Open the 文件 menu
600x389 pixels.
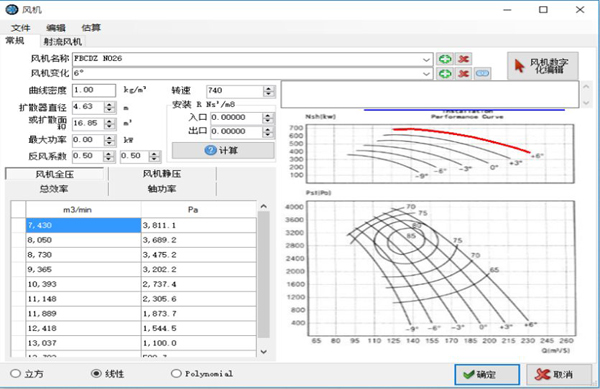click(x=20, y=28)
